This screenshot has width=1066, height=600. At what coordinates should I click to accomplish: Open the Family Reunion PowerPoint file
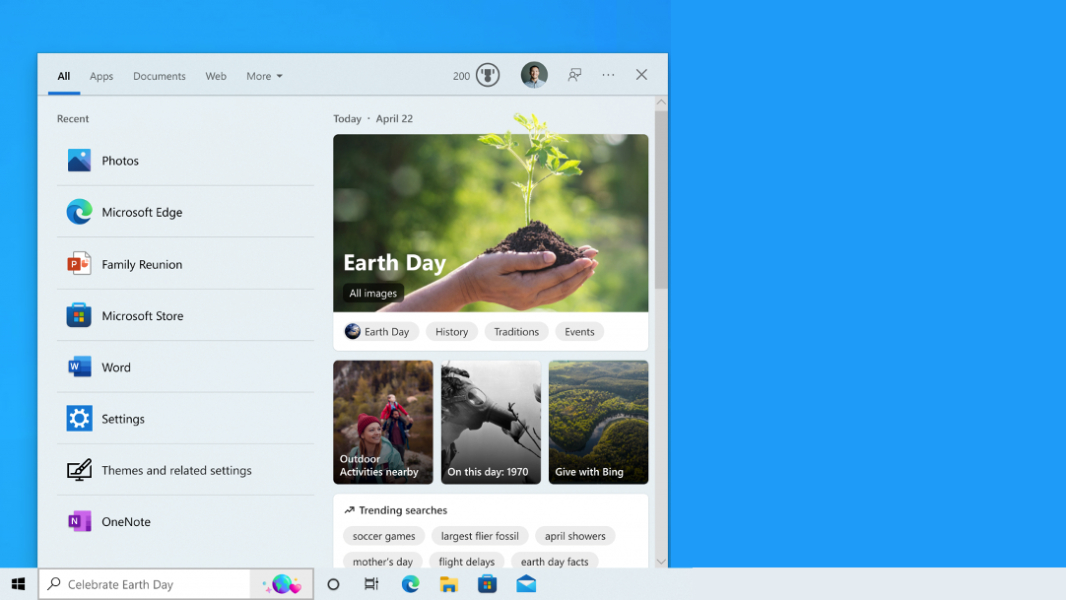click(x=141, y=264)
